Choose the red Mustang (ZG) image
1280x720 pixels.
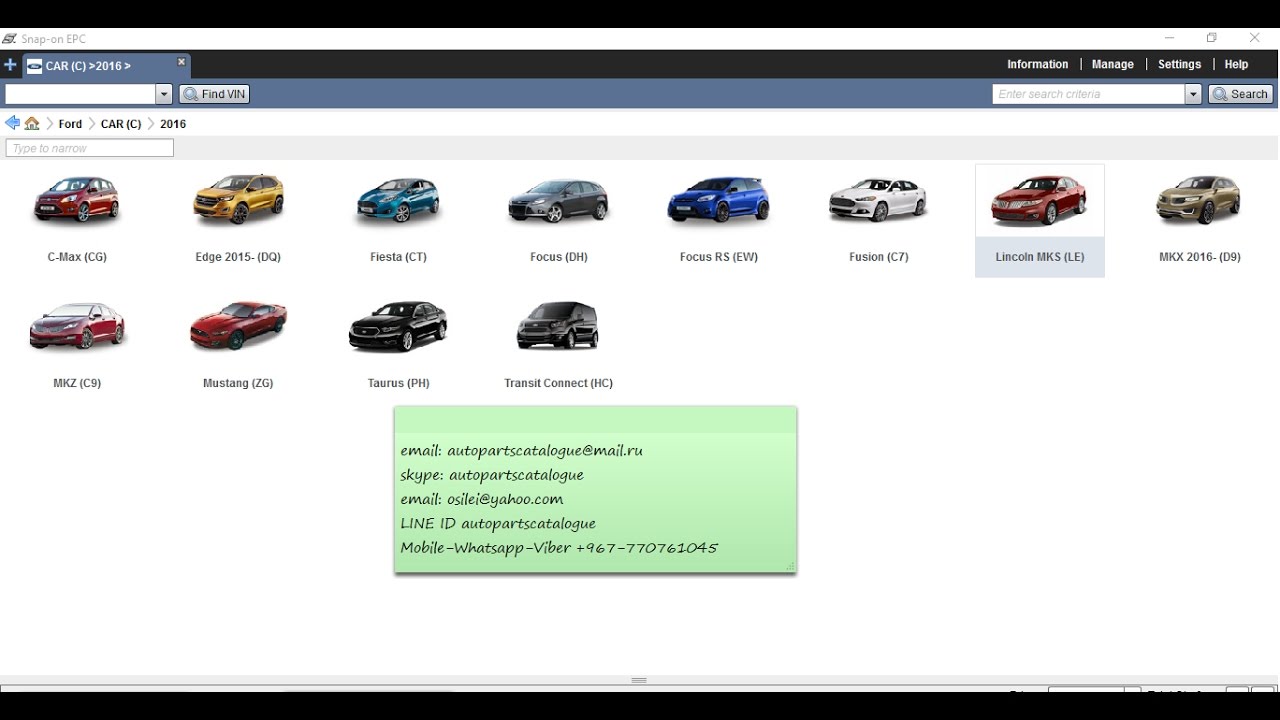(x=238, y=326)
